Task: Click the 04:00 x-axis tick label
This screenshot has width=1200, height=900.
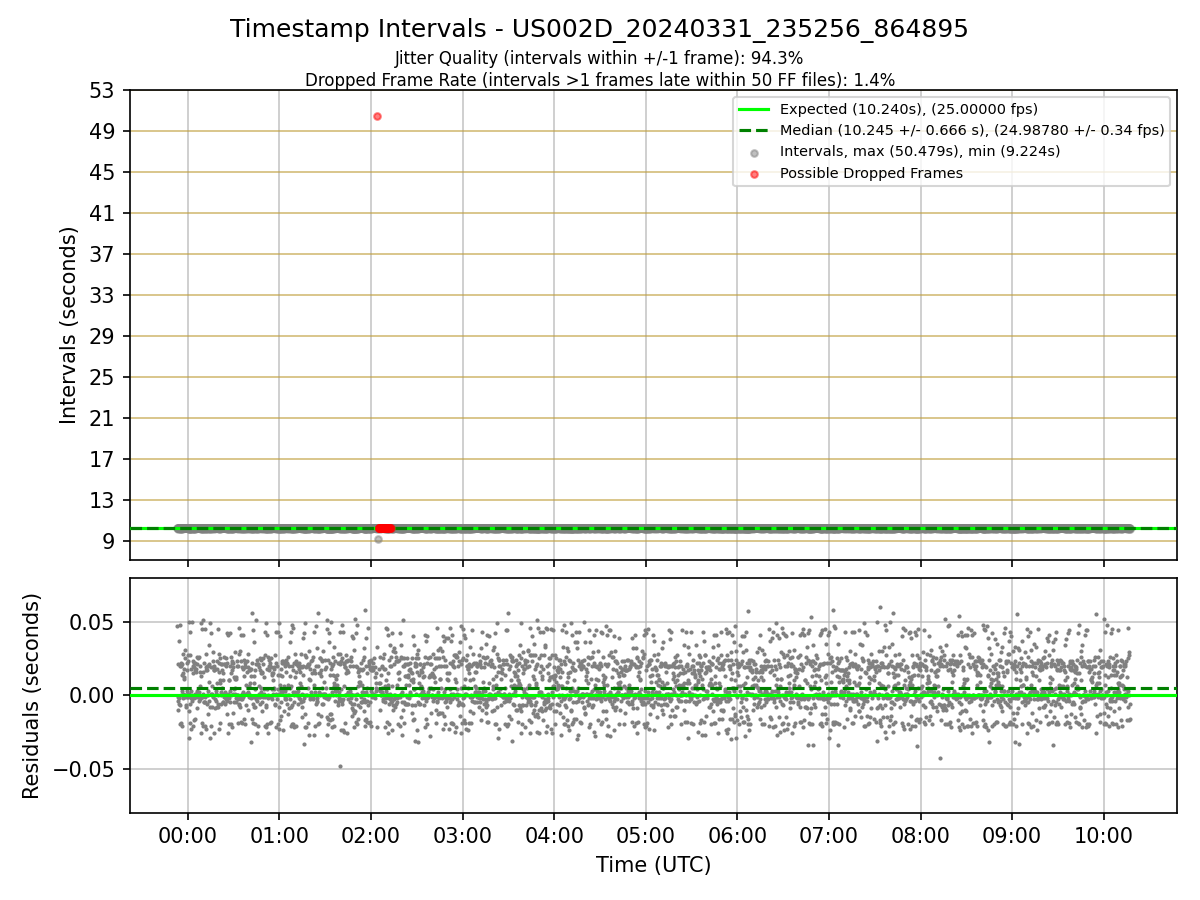Action: pos(554,836)
